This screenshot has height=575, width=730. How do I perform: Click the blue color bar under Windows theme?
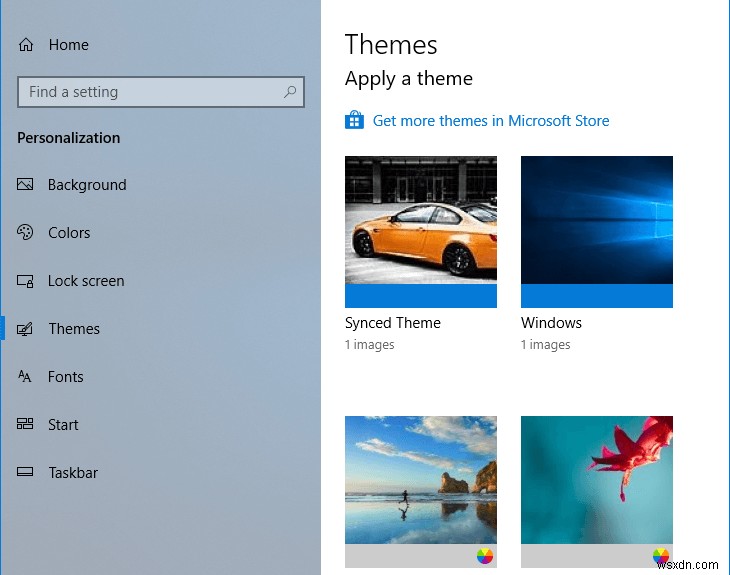597,296
